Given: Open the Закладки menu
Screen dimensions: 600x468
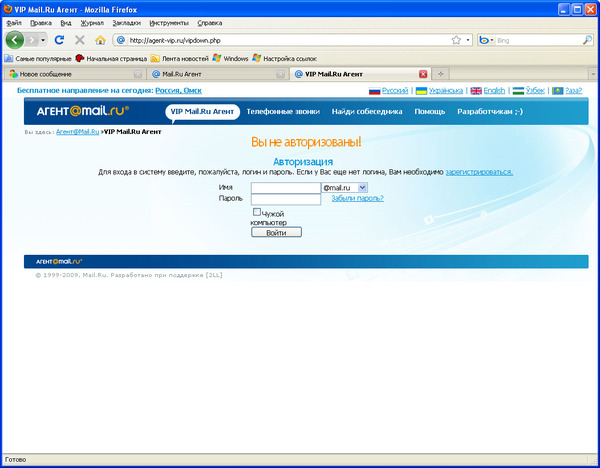Looking at the screenshot, I should point(126,23).
